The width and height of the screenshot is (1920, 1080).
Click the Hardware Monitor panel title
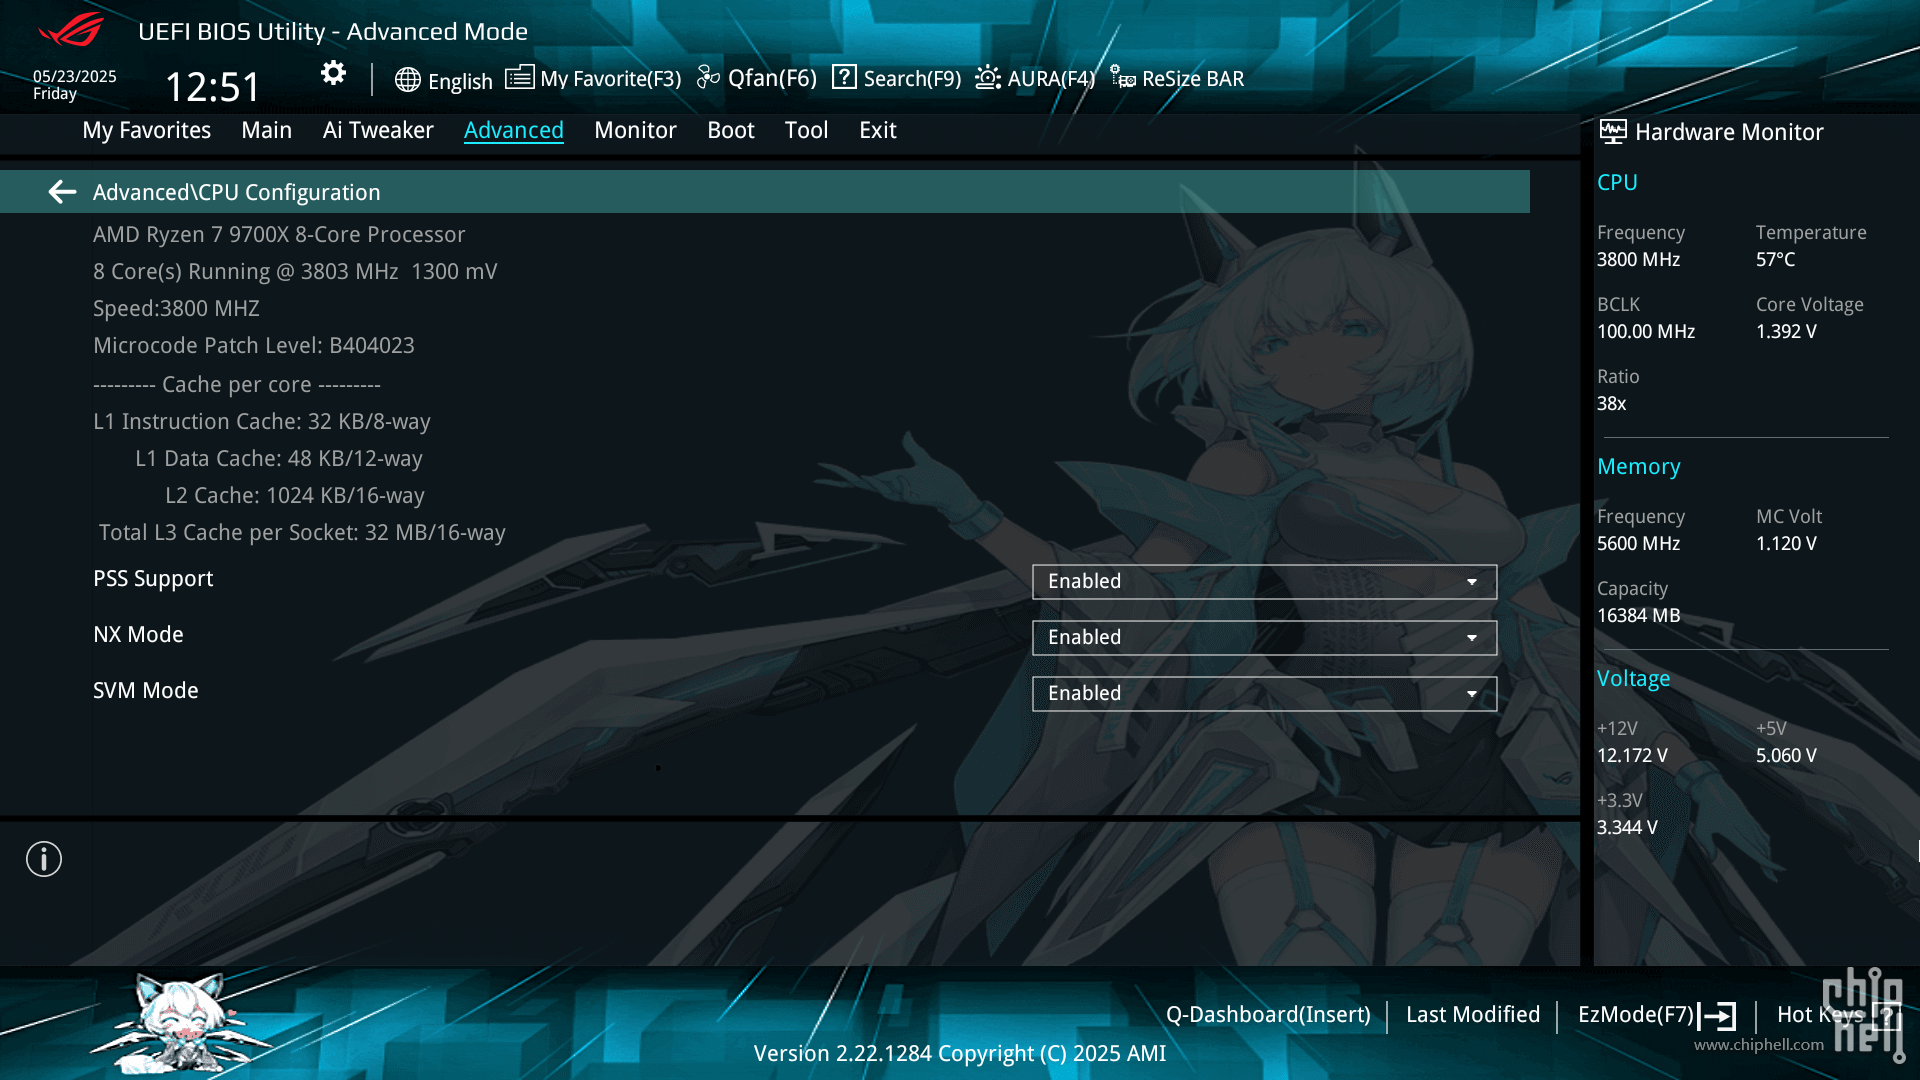tap(1729, 132)
